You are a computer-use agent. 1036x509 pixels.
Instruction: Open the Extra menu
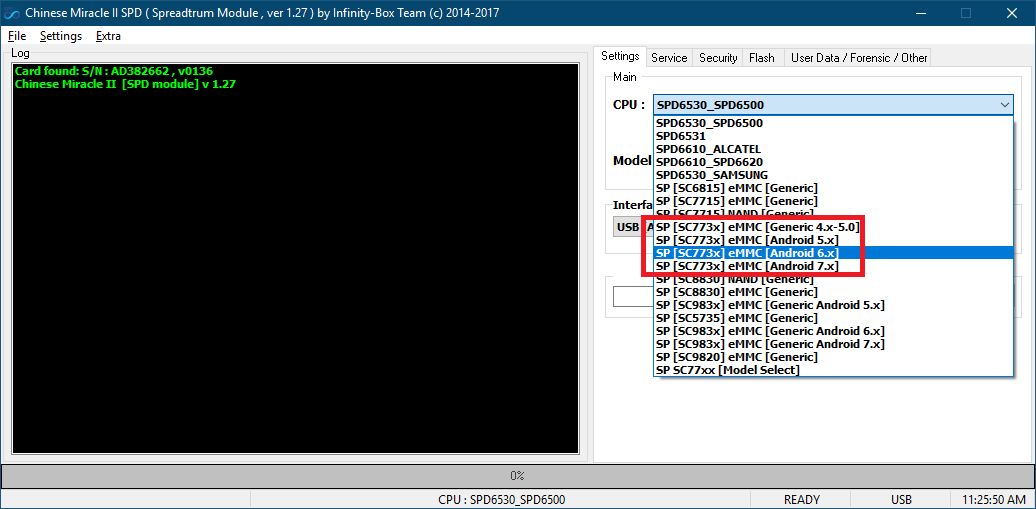click(x=108, y=36)
